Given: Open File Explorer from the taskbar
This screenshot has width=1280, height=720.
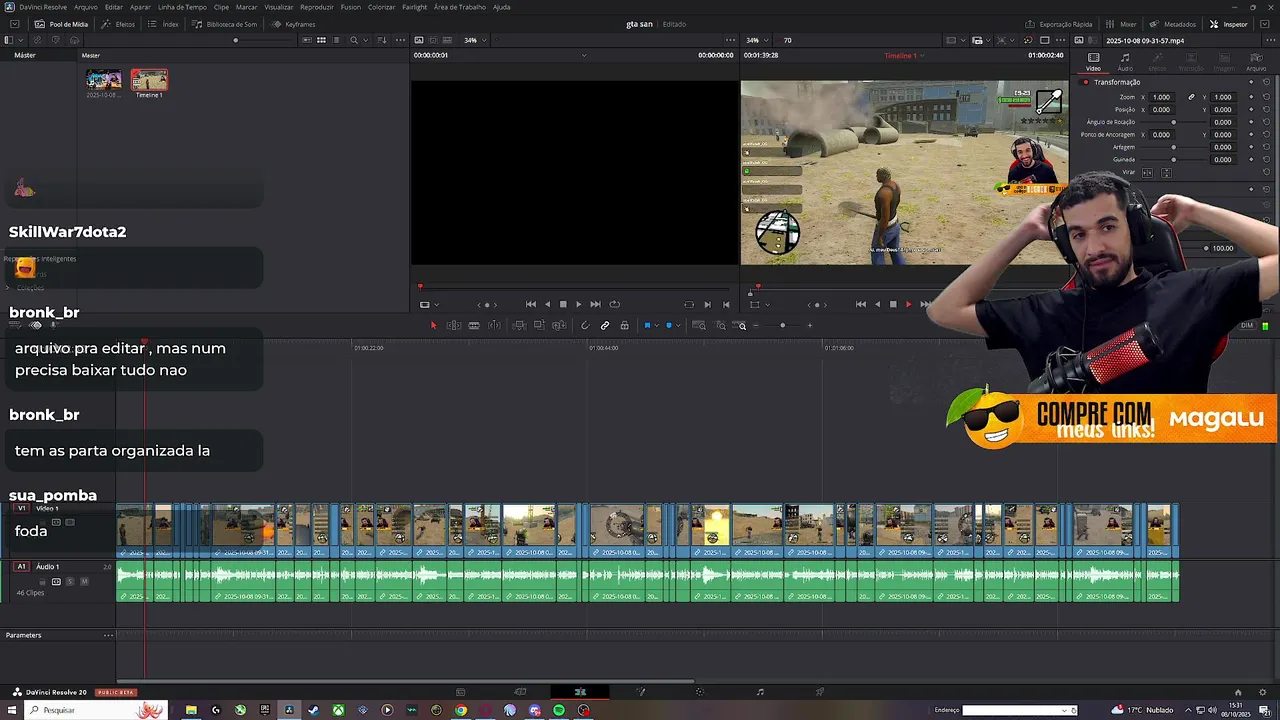Looking at the screenshot, I should pos(191,710).
